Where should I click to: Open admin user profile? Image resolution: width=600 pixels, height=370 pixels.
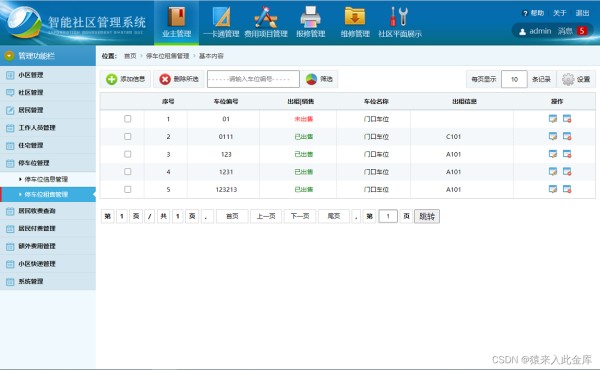[x=535, y=31]
